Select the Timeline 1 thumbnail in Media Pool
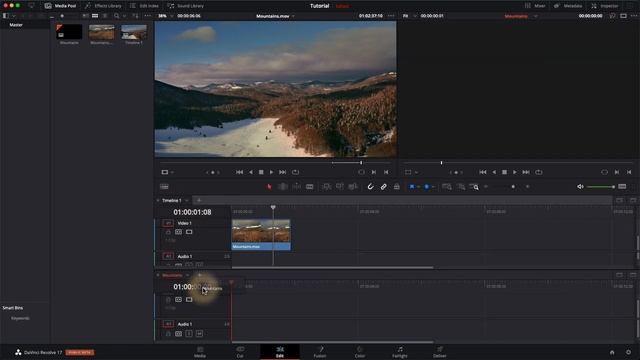Screen dimensions: 640x360 pos(134,32)
